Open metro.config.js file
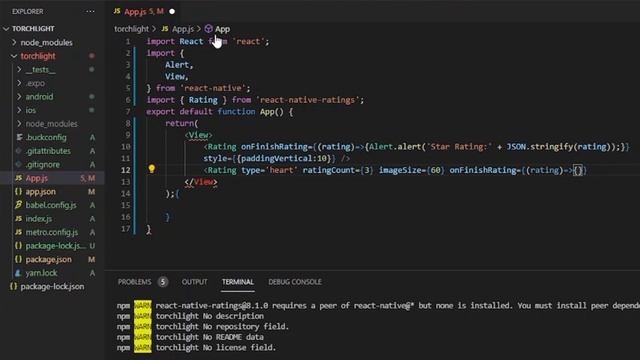Image resolution: width=640 pixels, height=360 pixels. pos(52,232)
